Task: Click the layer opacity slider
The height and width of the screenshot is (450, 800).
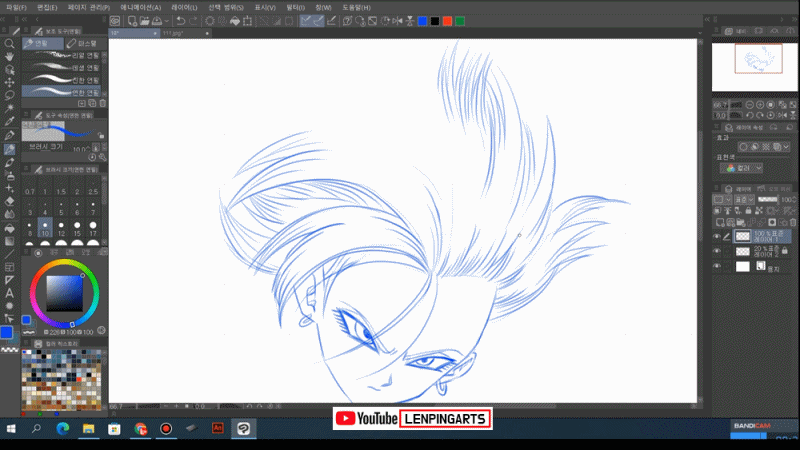Action: (767, 199)
